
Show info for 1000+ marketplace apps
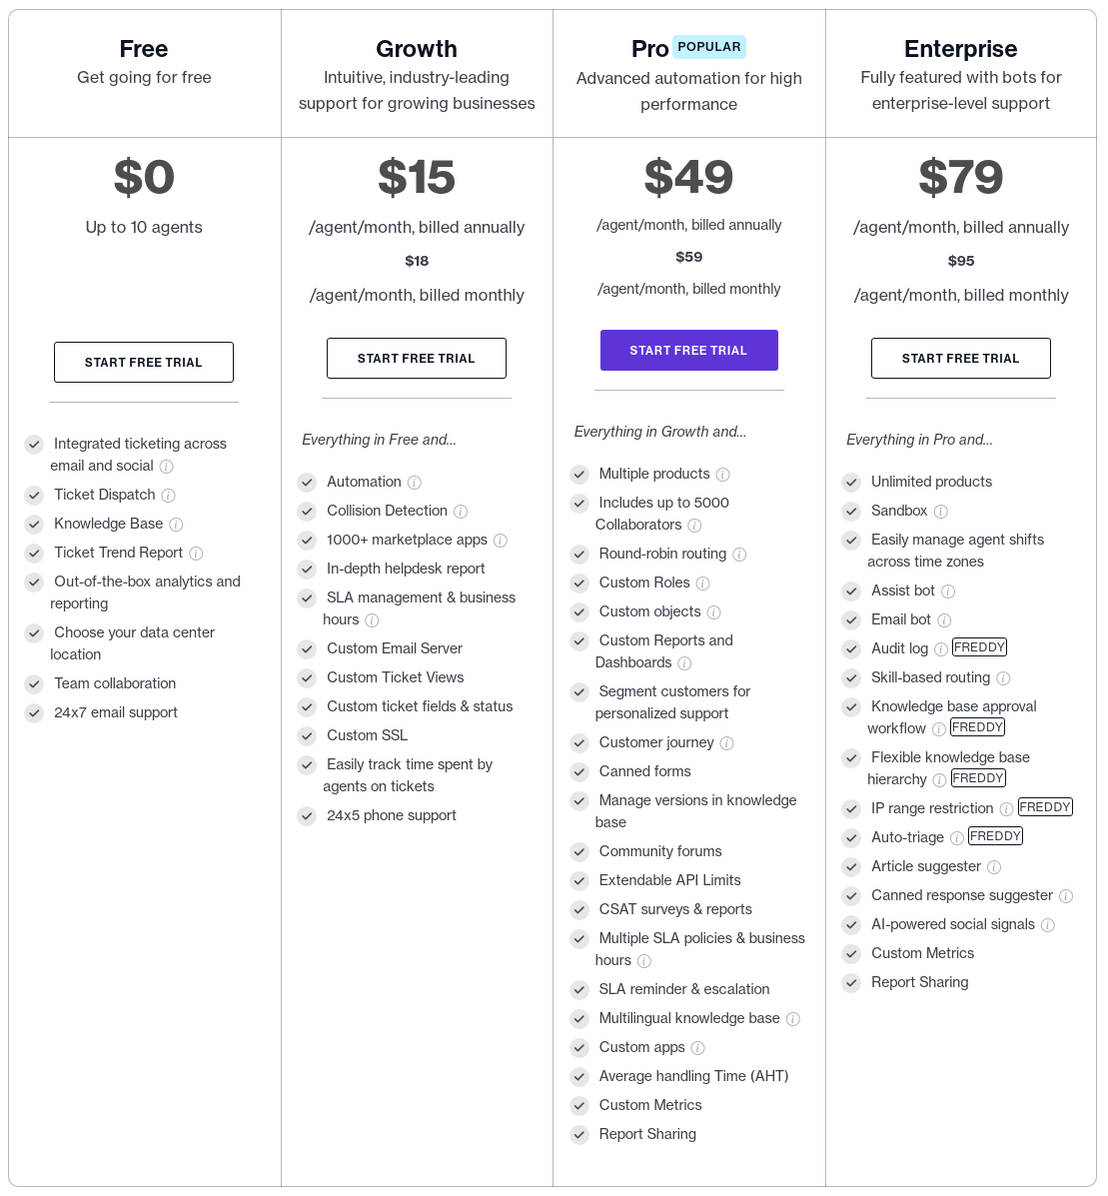tap(500, 540)
